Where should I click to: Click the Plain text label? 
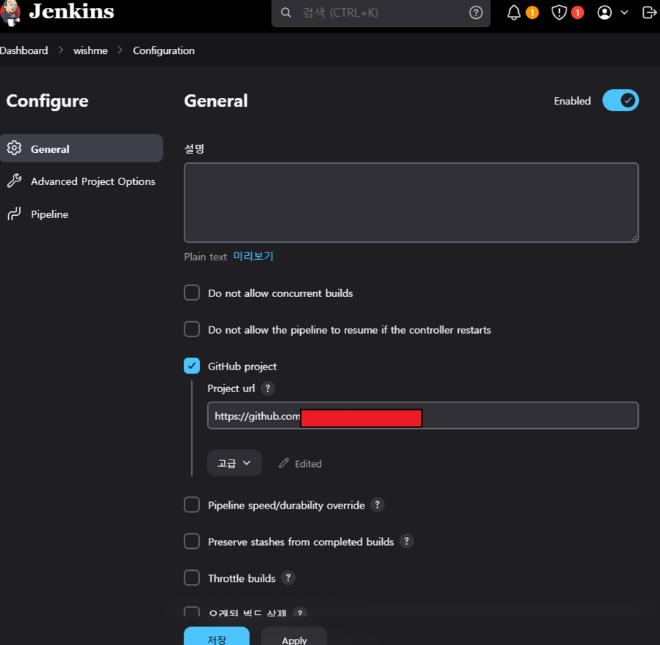tap(205, 256)
